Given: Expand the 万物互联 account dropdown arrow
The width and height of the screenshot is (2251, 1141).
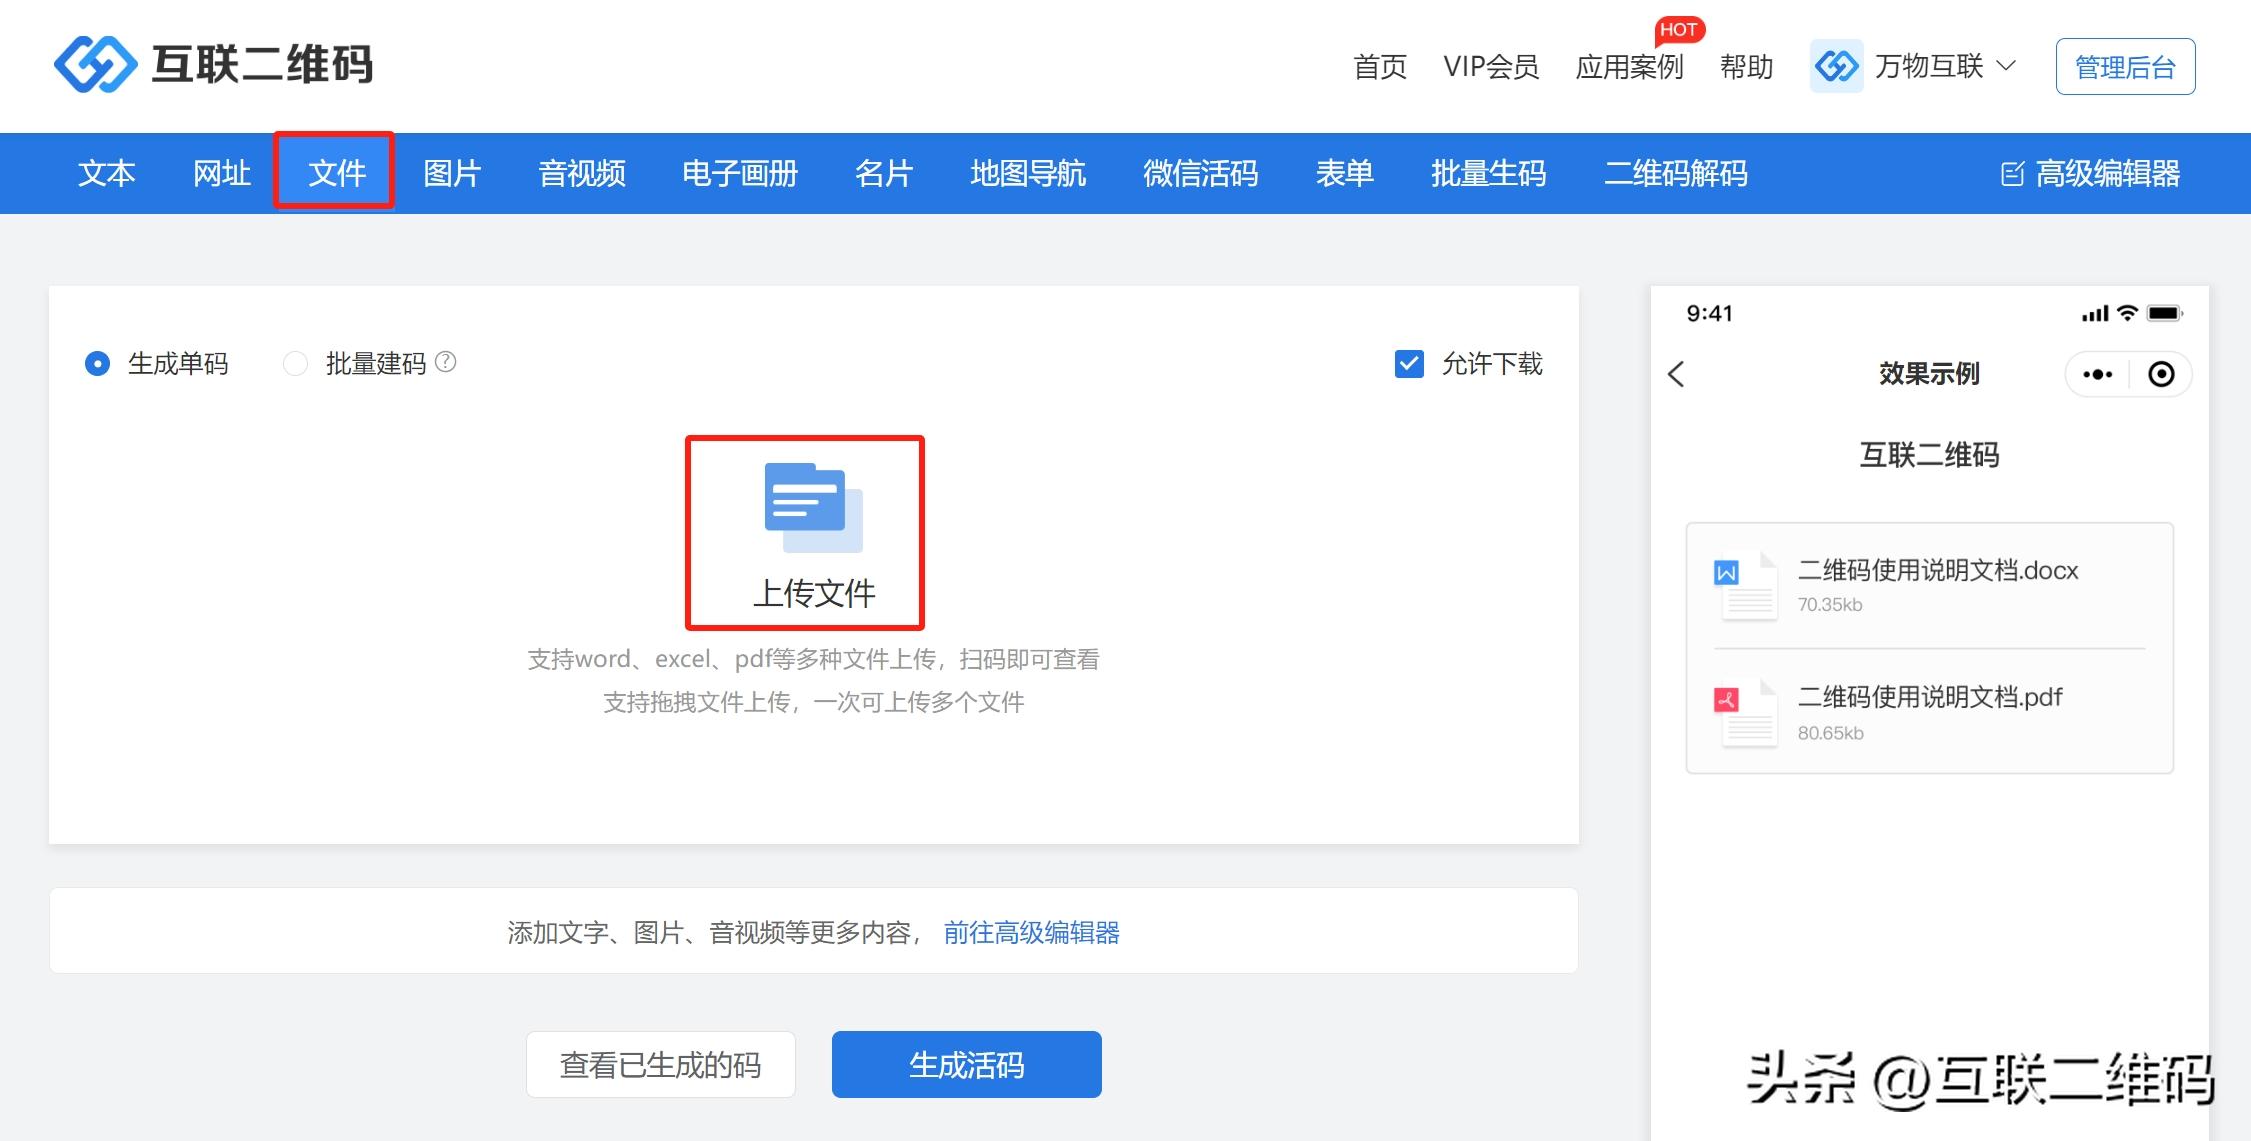Looking at the screenshot, I should pos(2005,66).
